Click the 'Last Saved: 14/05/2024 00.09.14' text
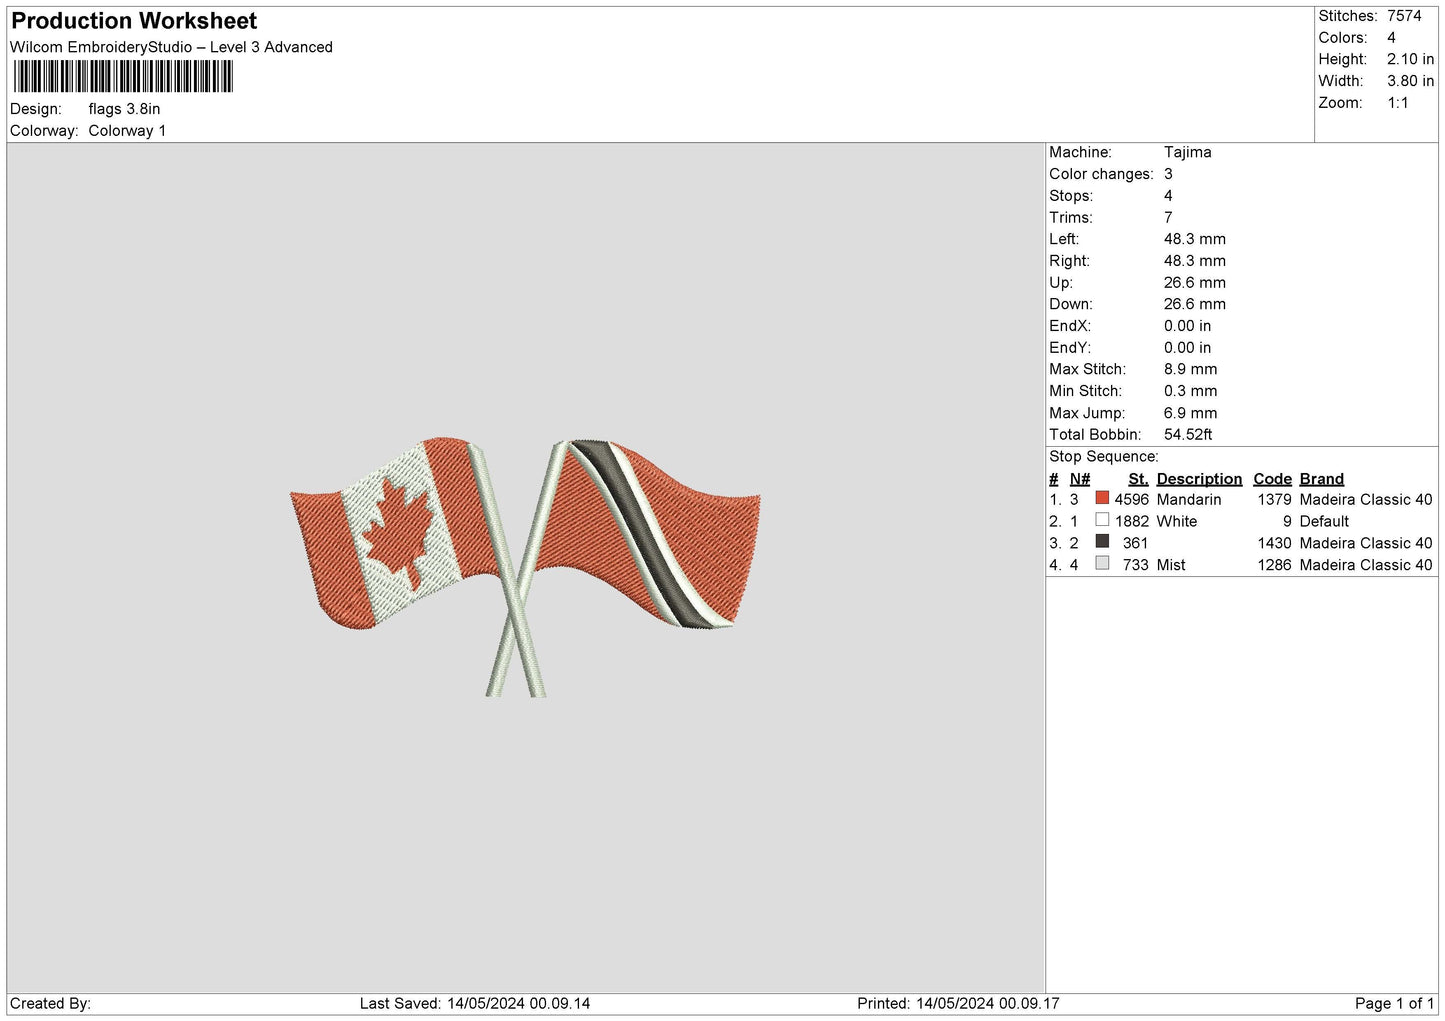 pyautogui.click(x=475, y=1004)
